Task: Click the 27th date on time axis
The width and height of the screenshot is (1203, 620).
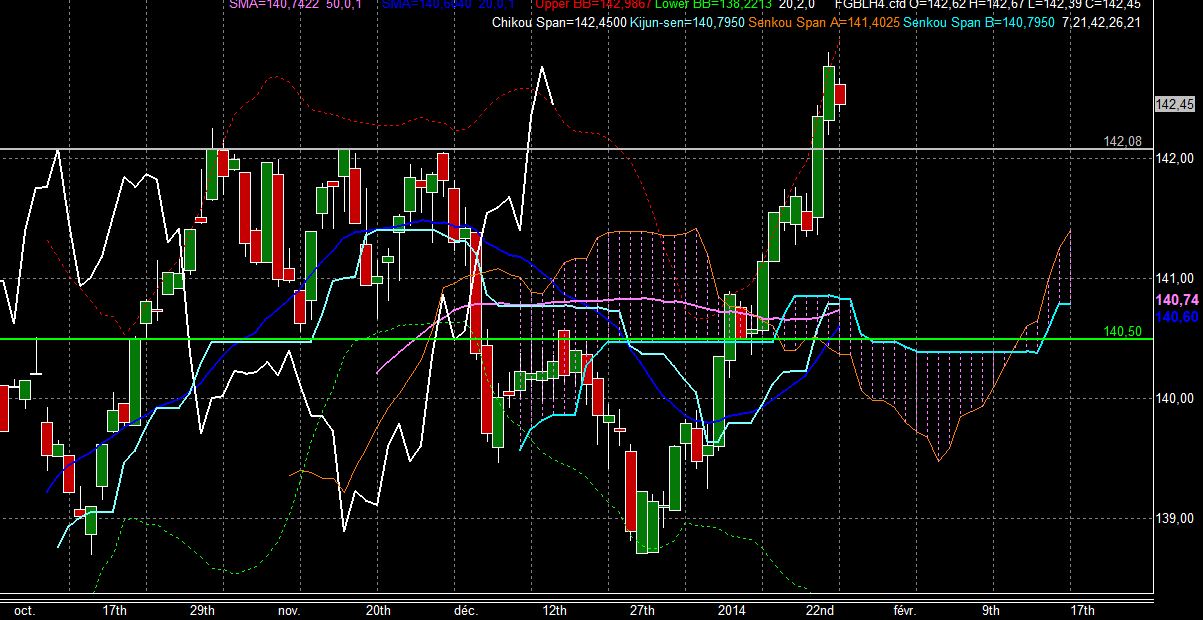Action: coord(643,610)
